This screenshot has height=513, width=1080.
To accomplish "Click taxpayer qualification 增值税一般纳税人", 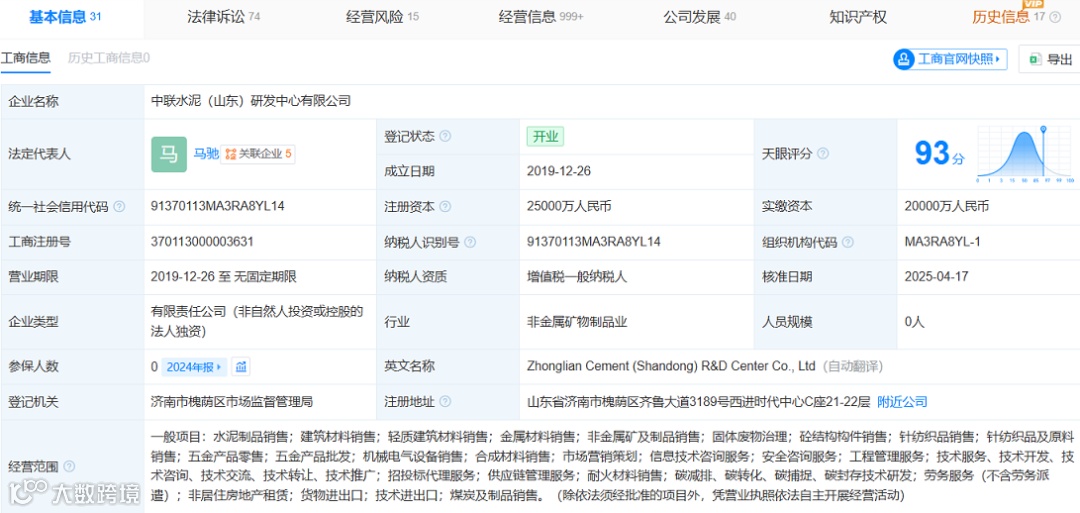I will [577, 277].
